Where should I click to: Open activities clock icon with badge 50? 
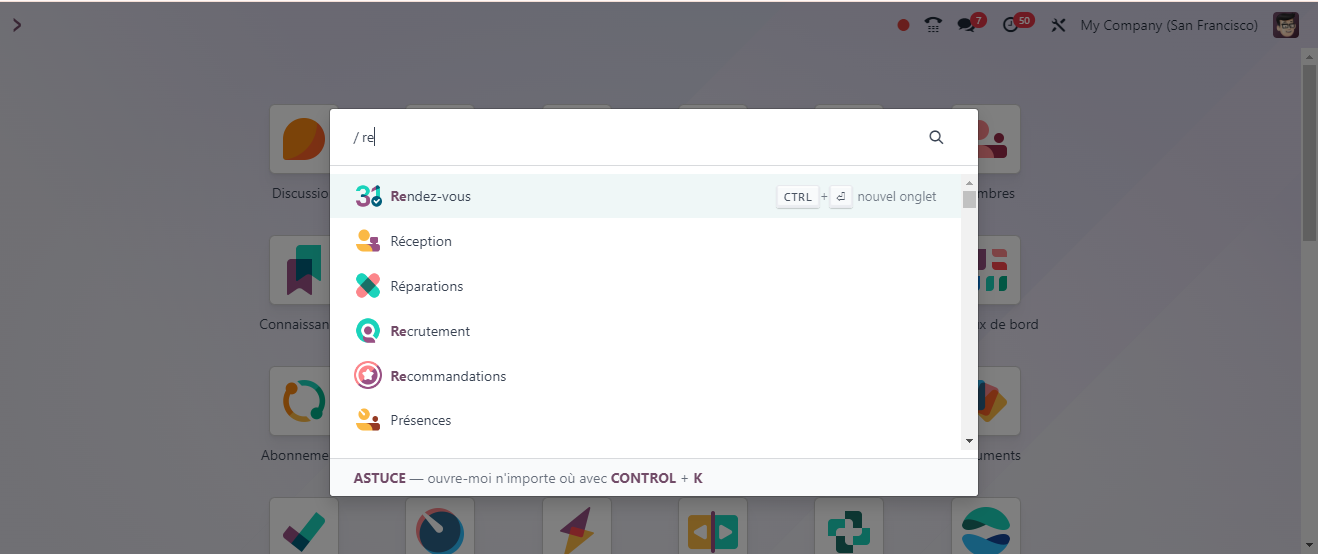1010,25
